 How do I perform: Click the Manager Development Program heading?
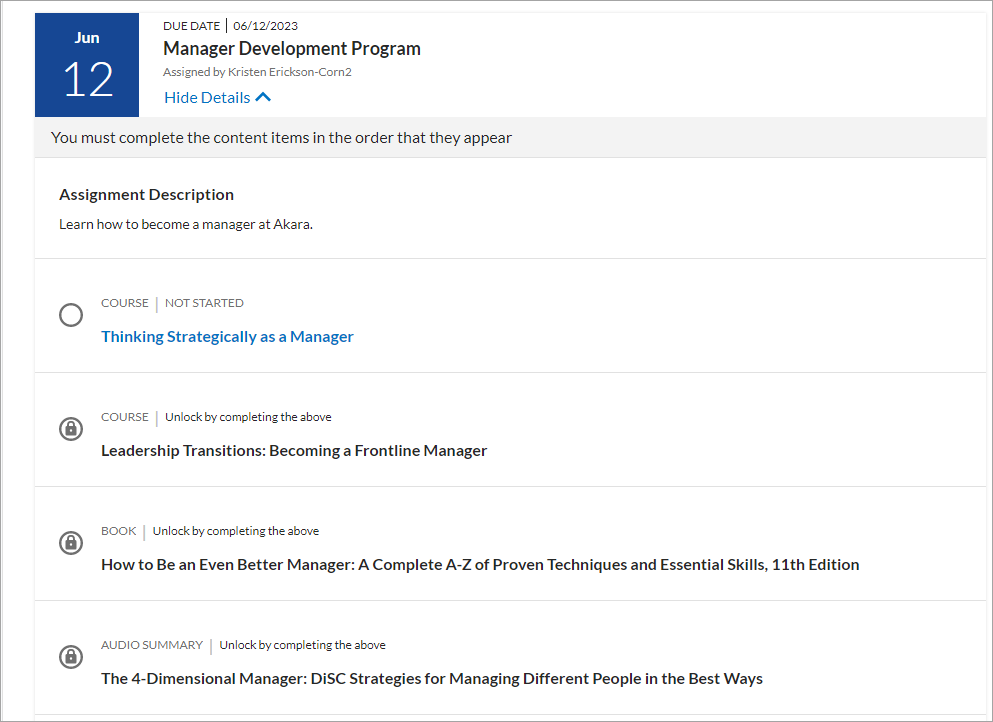(291, 49)
